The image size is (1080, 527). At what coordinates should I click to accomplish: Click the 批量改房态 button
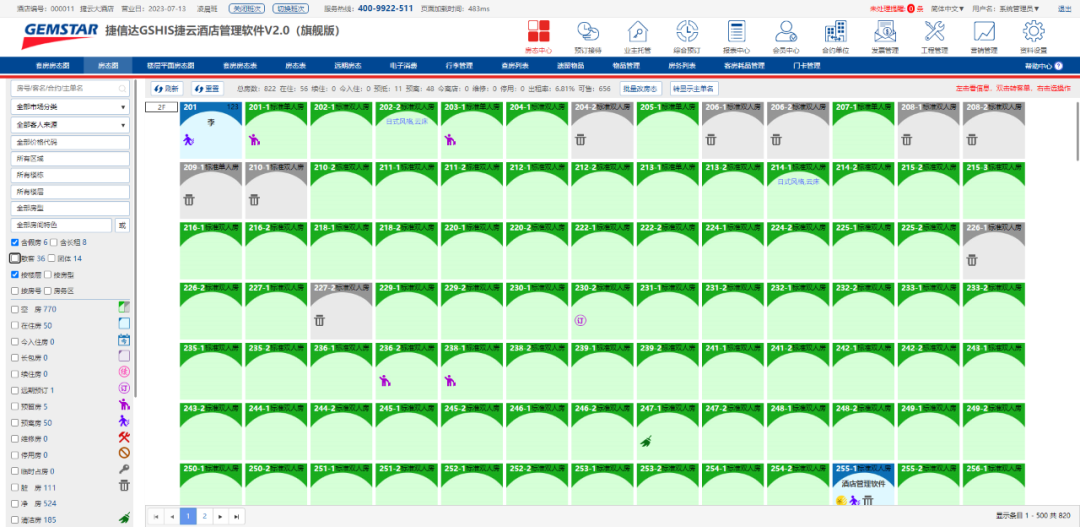click(640, 88)
